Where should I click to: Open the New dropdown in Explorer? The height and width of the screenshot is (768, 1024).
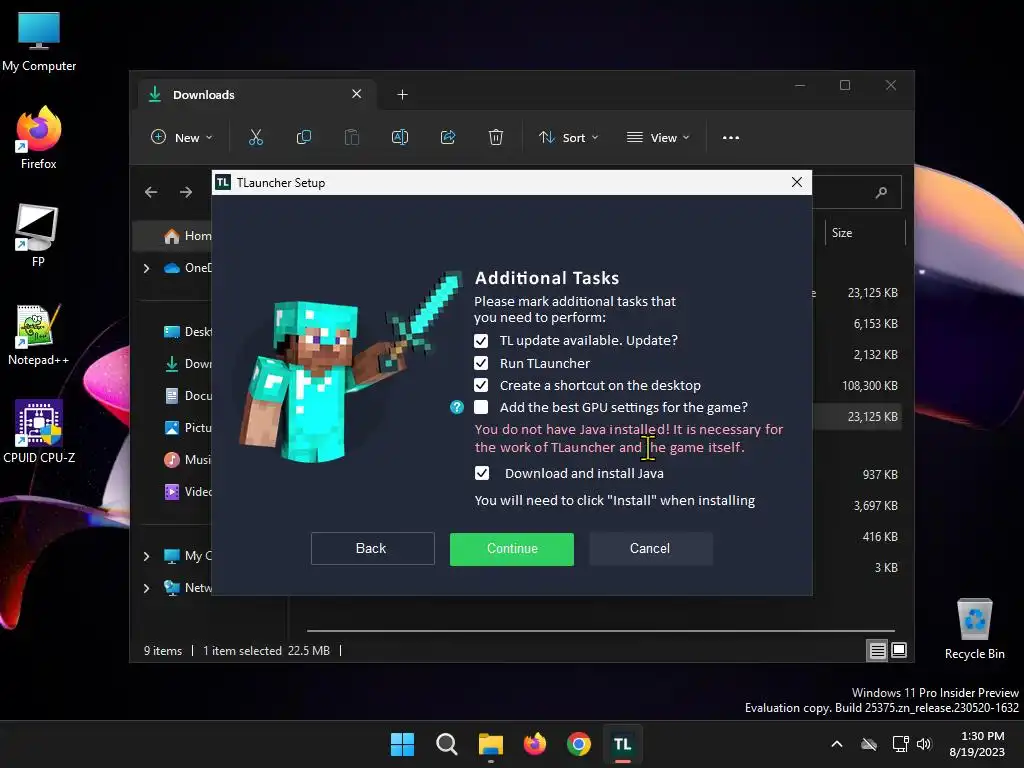click(182, 138)
